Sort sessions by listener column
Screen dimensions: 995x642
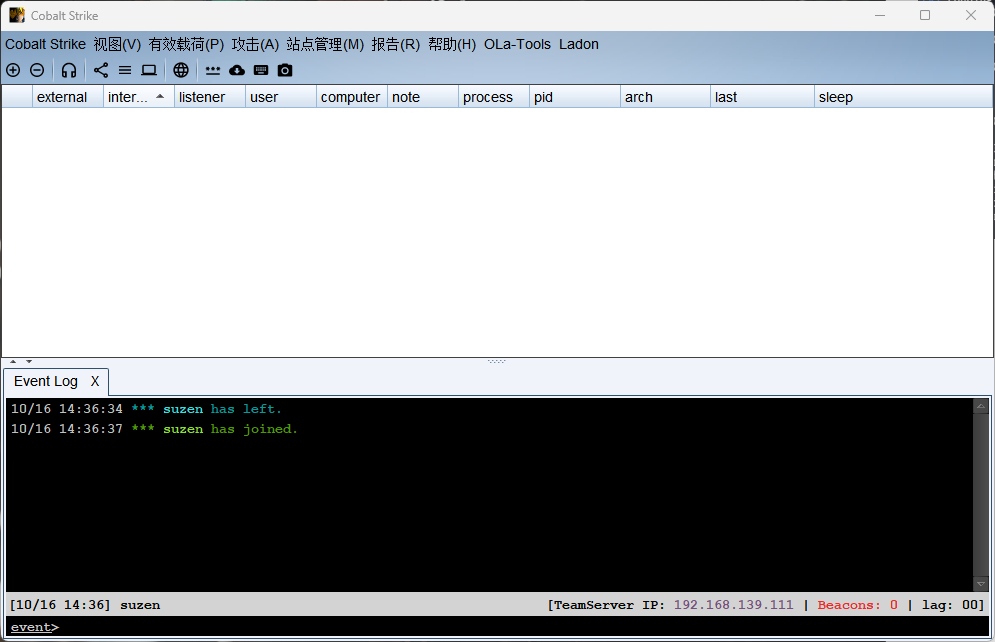pos(210,97)
